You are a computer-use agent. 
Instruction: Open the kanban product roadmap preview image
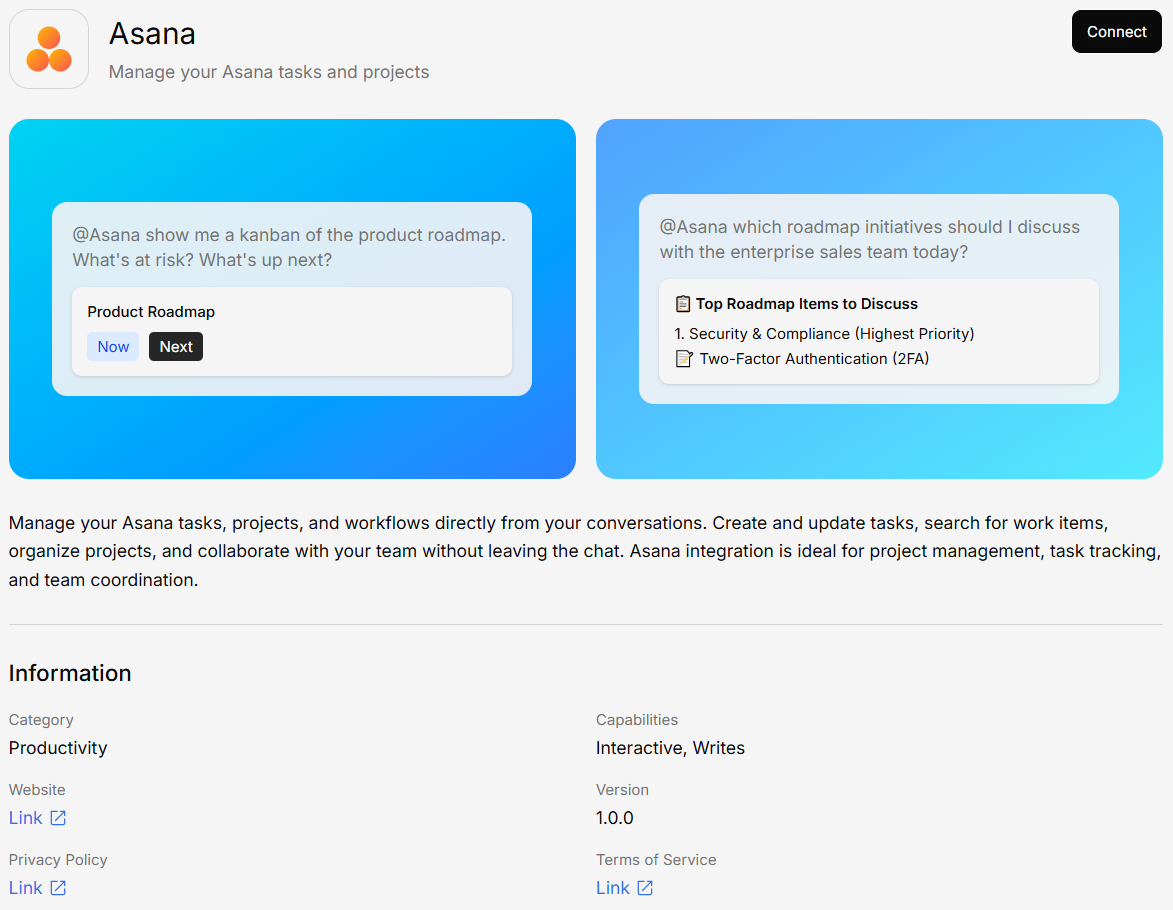(x=292, y=440)
